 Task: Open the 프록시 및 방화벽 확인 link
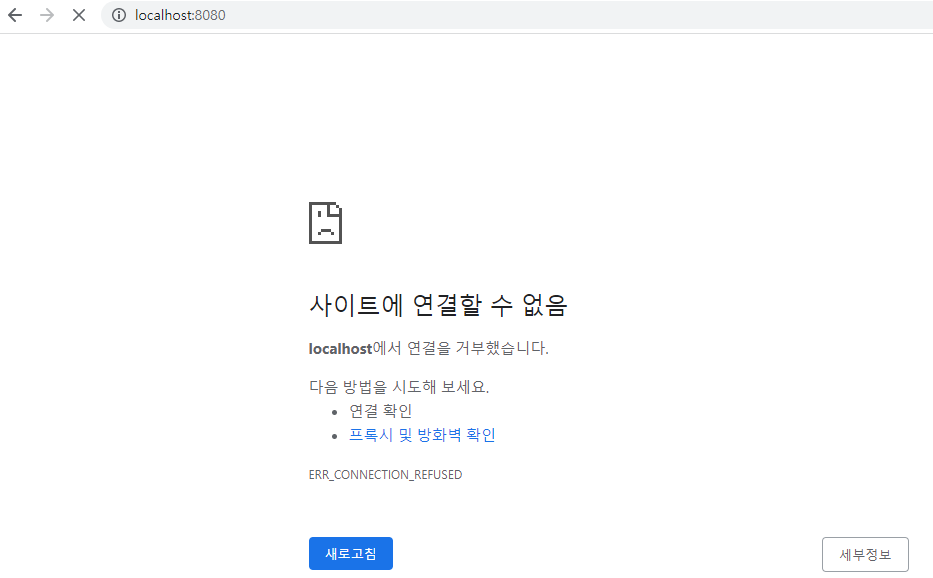422,435
